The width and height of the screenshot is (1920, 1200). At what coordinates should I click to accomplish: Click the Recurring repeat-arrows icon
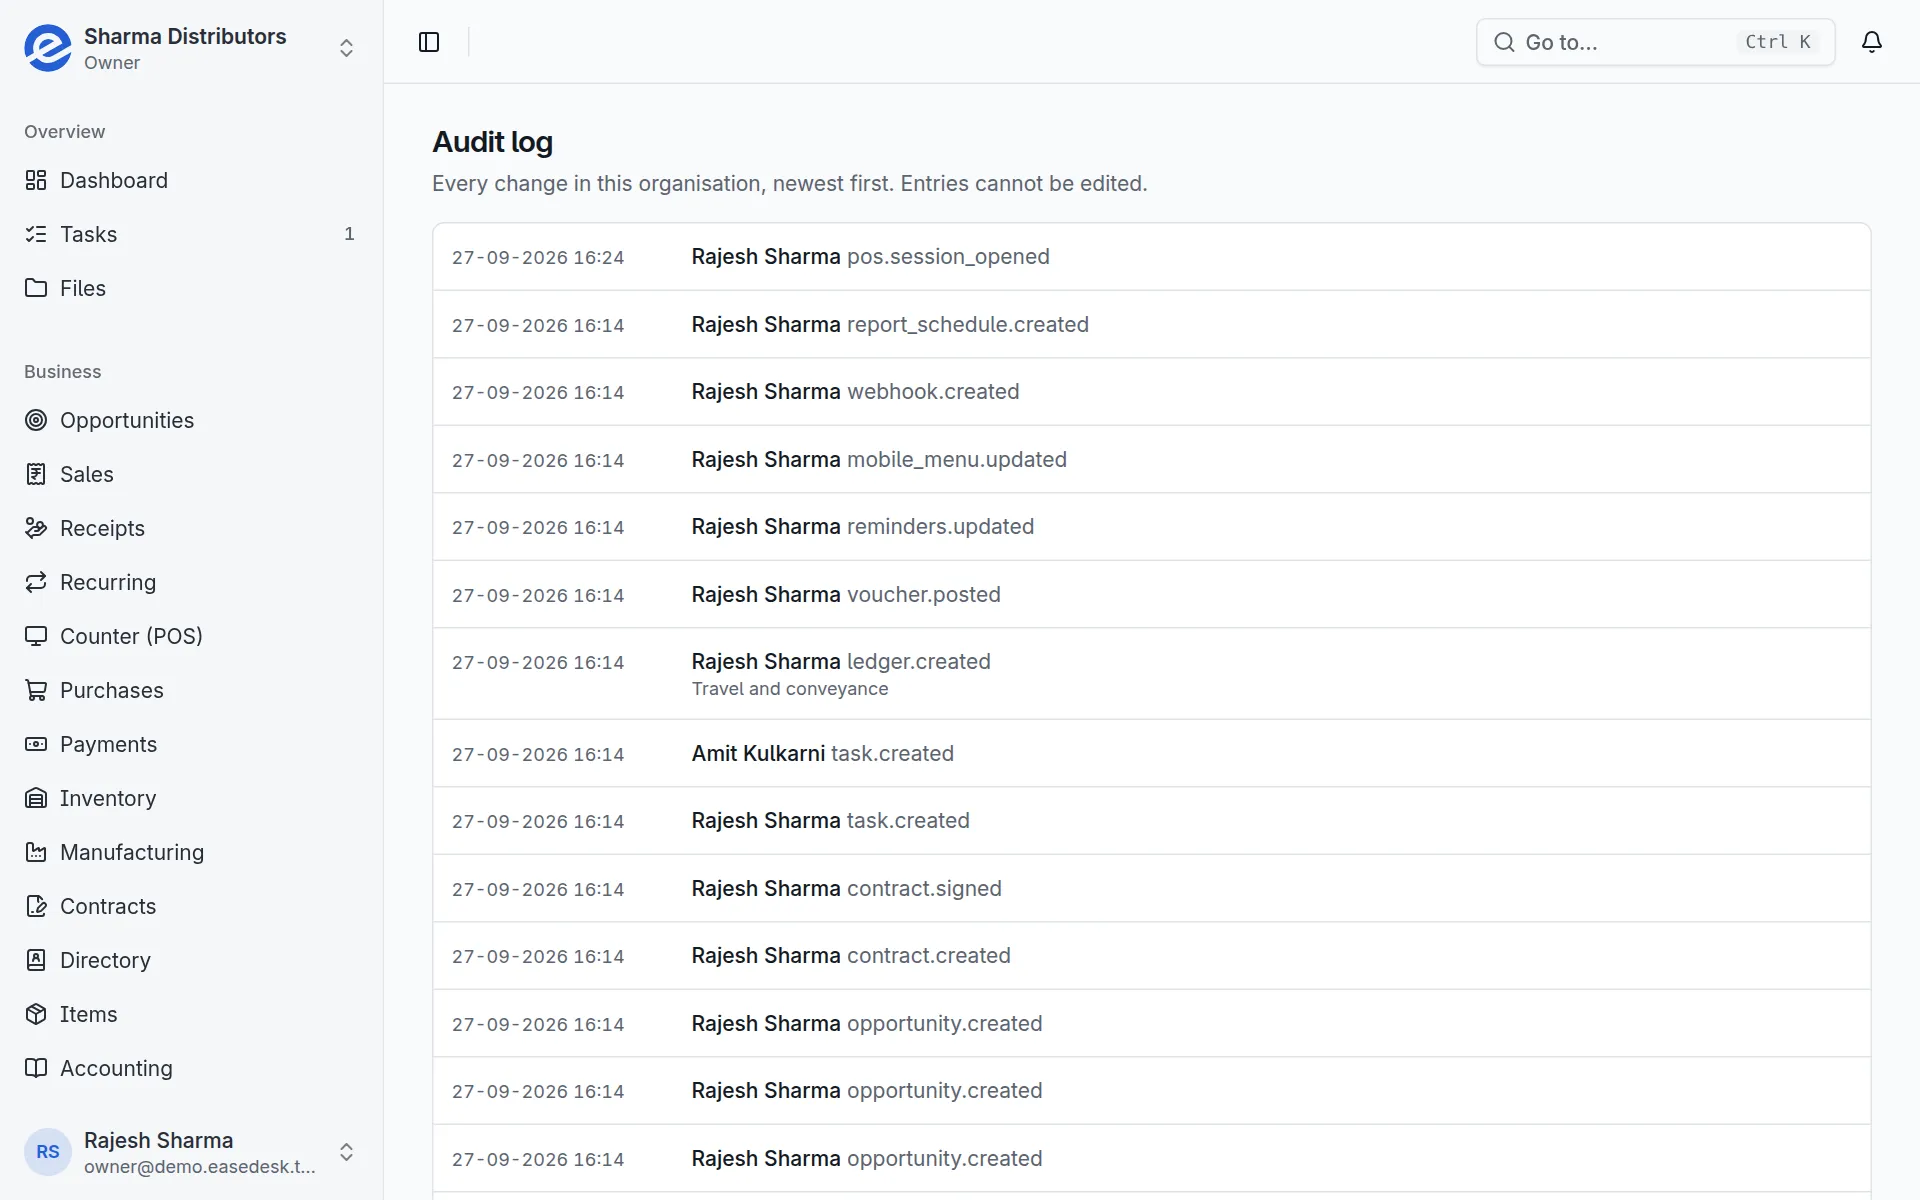click(36, 582)
